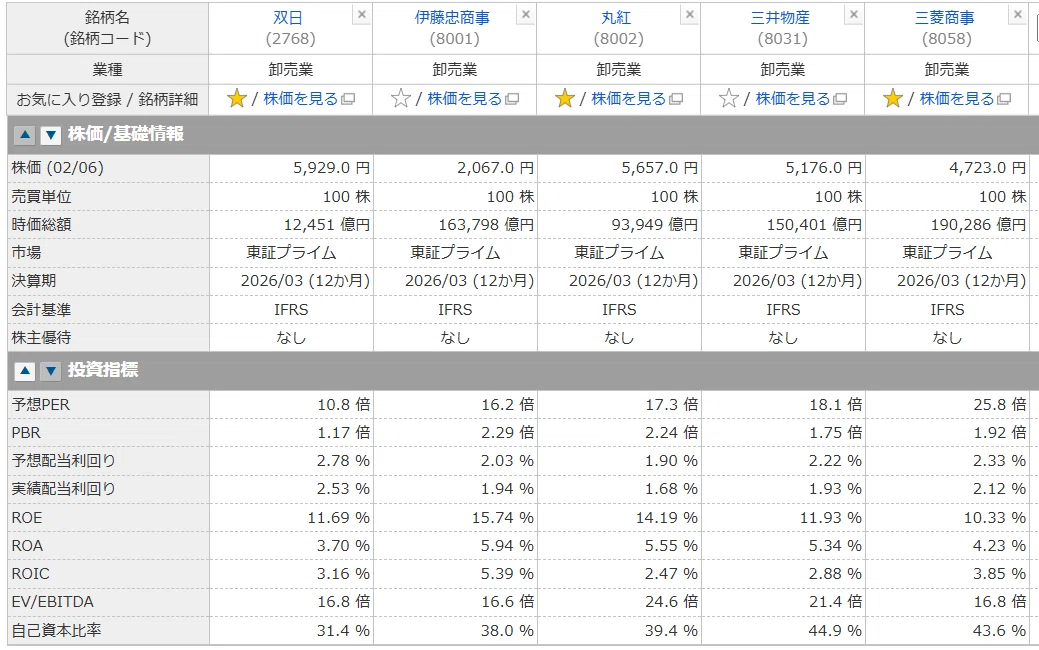The image size is (1039, 650).
Task: Open 株価を見る link for 双日
Action: pos(301,99)
